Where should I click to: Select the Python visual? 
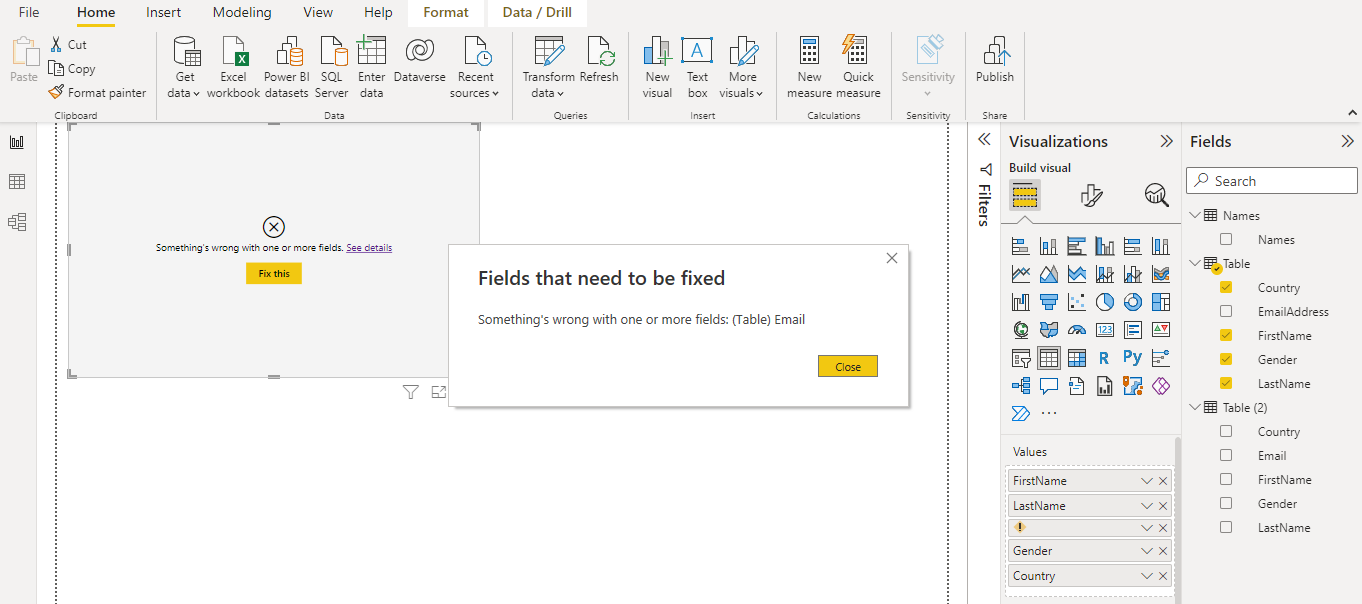point(1133,358)
